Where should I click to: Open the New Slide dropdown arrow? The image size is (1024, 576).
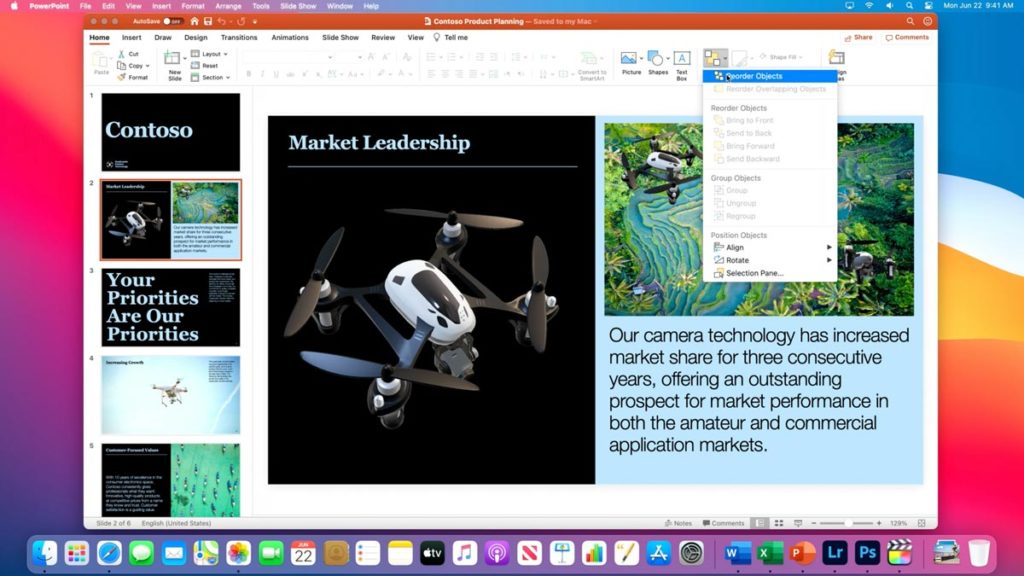click(185, 59)
